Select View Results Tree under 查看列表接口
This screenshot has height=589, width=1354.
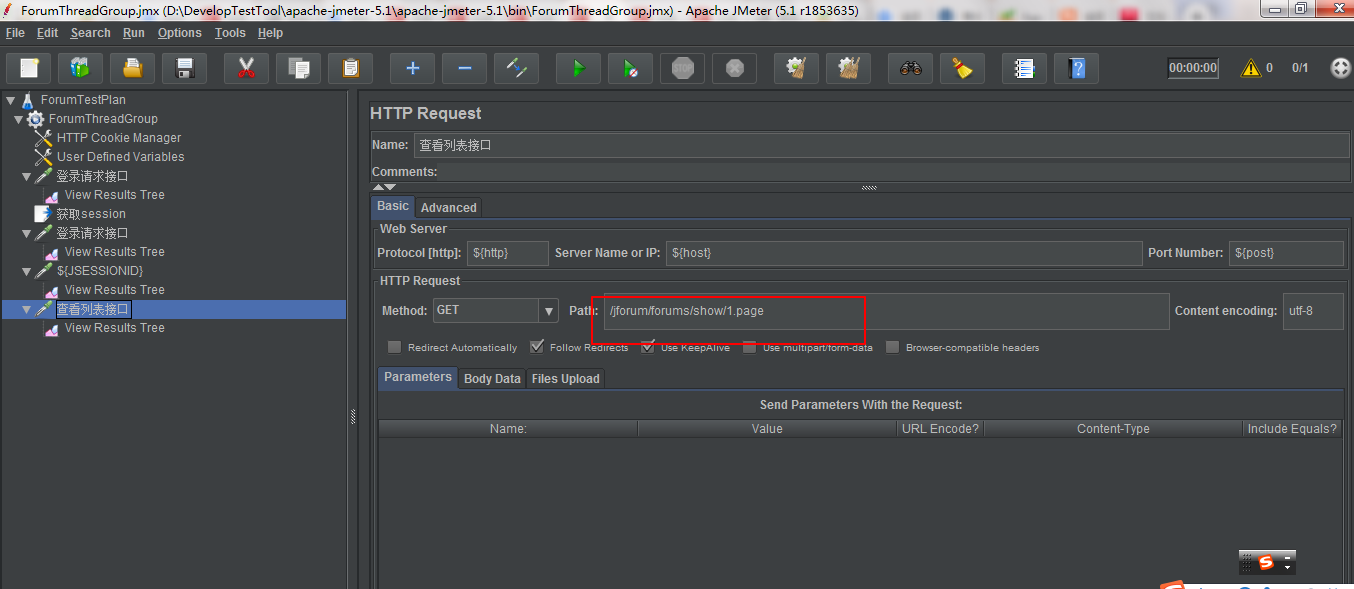pos(114,328)
